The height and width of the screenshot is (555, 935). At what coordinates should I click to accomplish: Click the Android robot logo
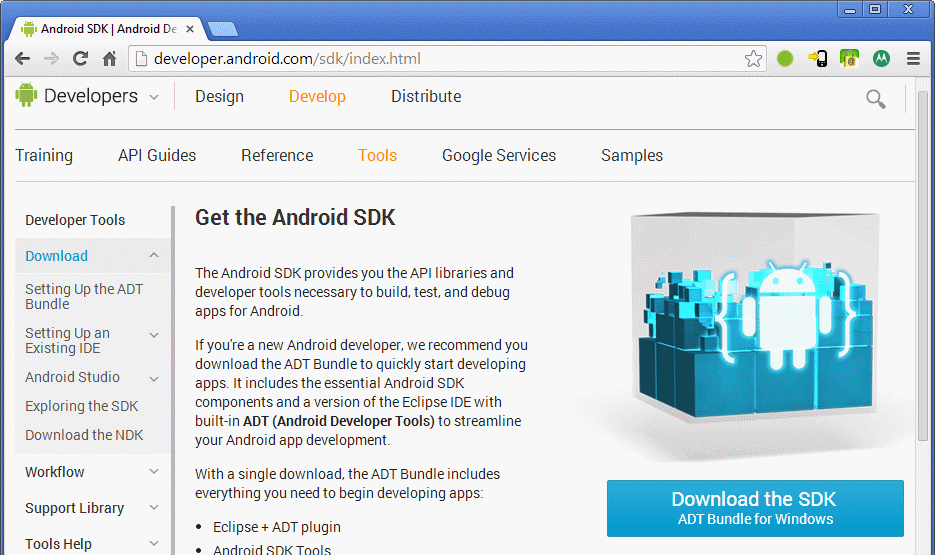(26, 95)
